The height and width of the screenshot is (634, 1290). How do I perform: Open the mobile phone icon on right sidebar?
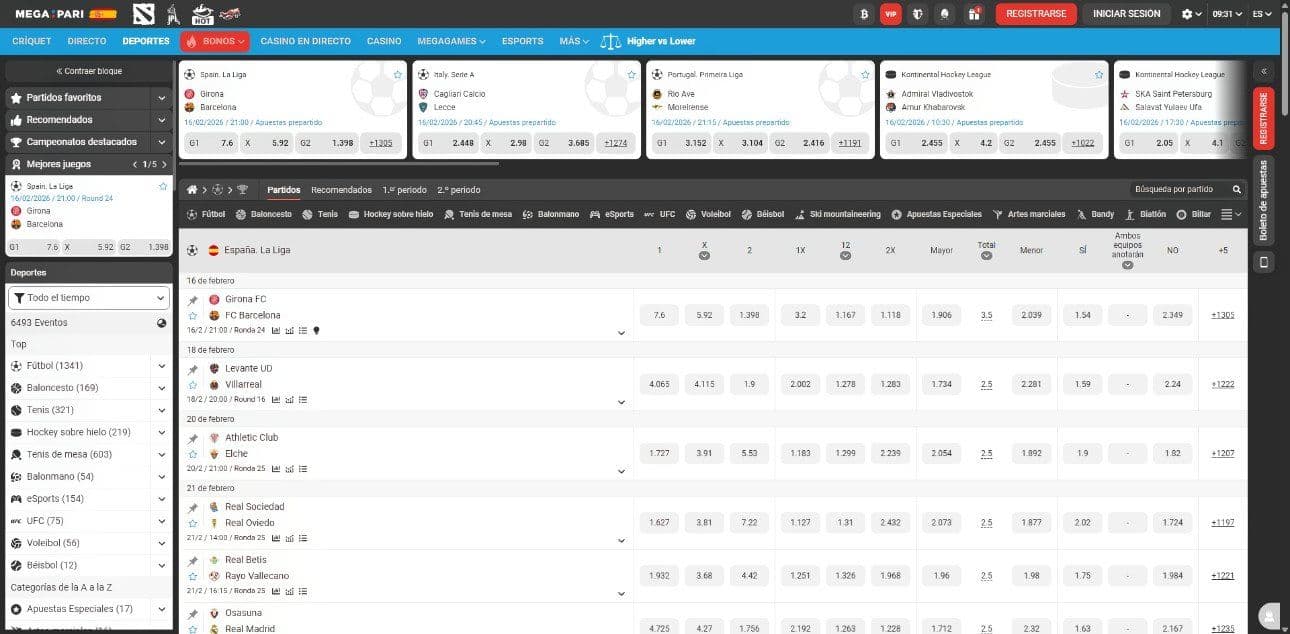click(1264, 263)
